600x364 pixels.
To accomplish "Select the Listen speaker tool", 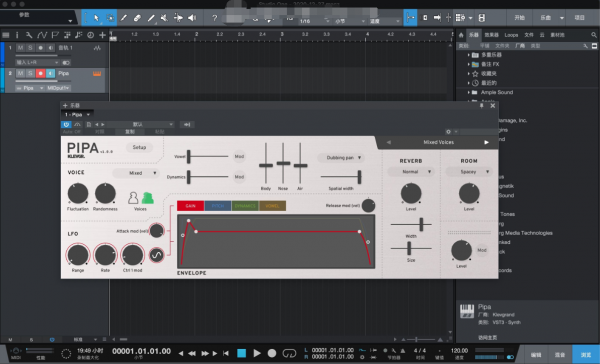I will 192,18.
